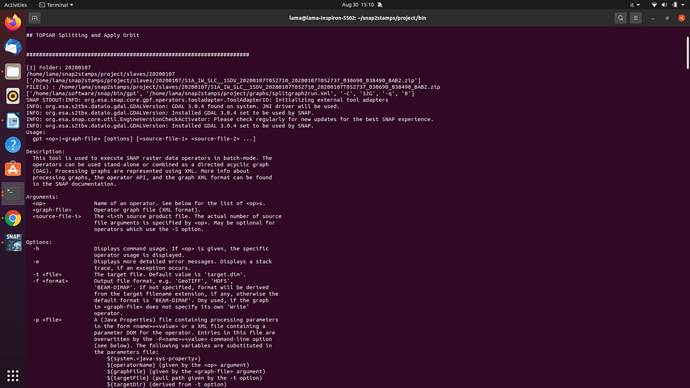Launch Google Chrome from the dock
The width and height of the screenshot is (690, 388).
click(13, 218)
